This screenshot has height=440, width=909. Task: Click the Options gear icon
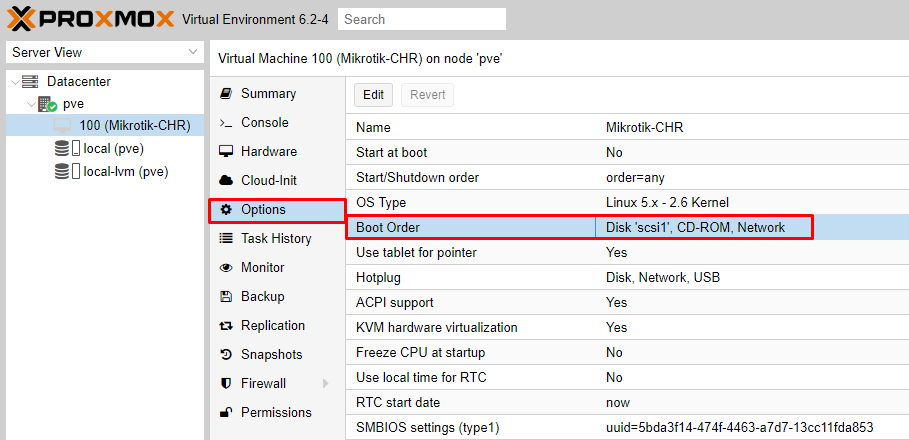click(226, 210)
